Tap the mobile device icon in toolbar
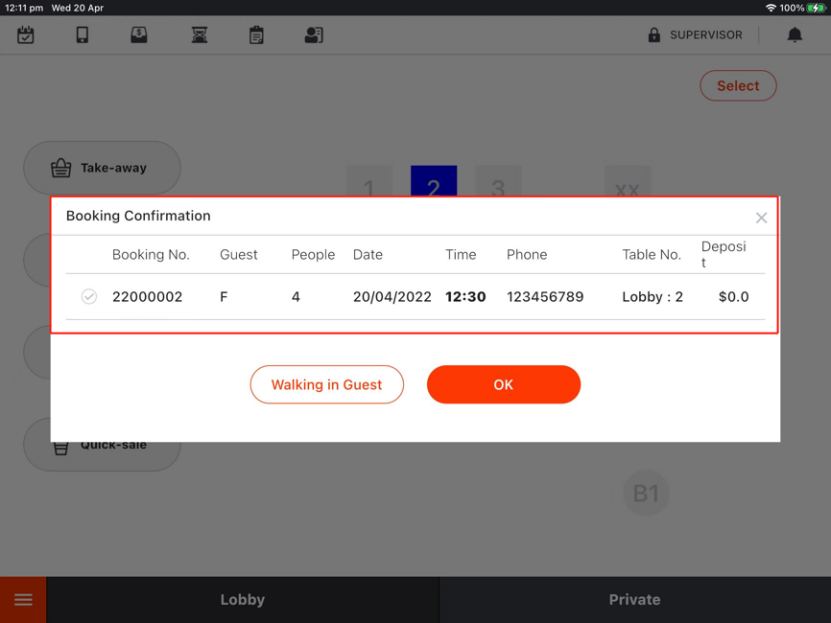The height and width of the screenshot is (623, 831). point(82,35)
